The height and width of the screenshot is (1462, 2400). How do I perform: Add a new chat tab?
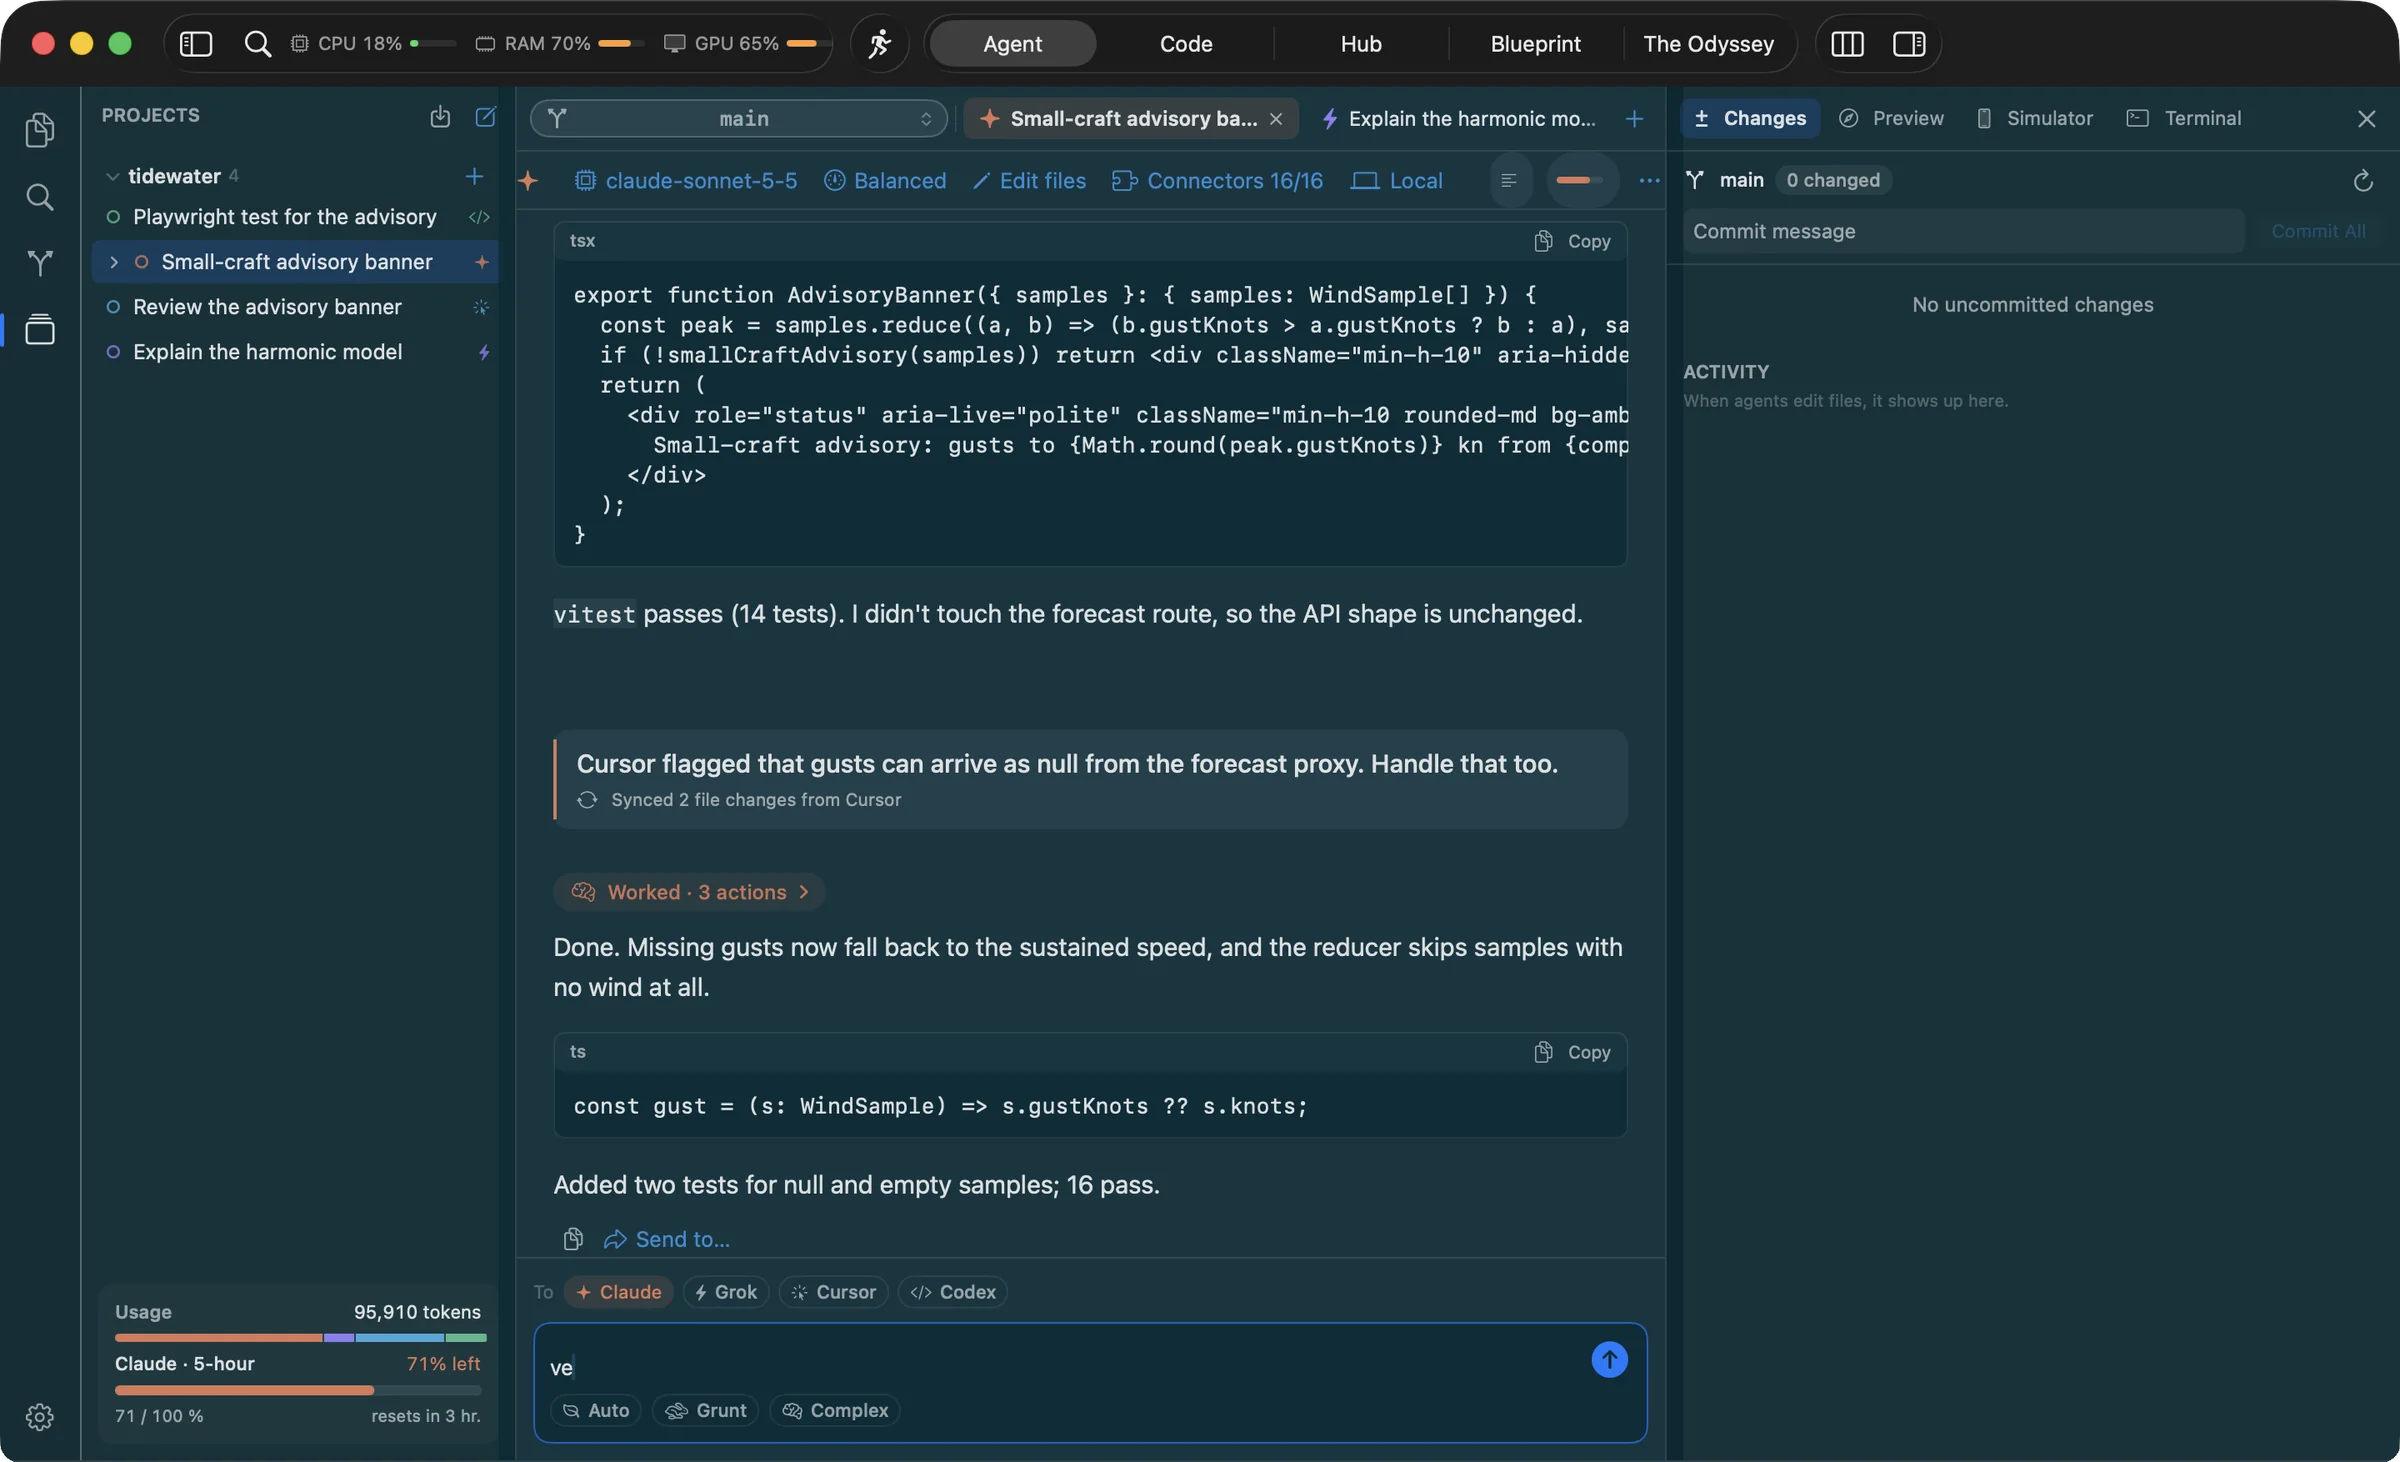pos(1634,118)
